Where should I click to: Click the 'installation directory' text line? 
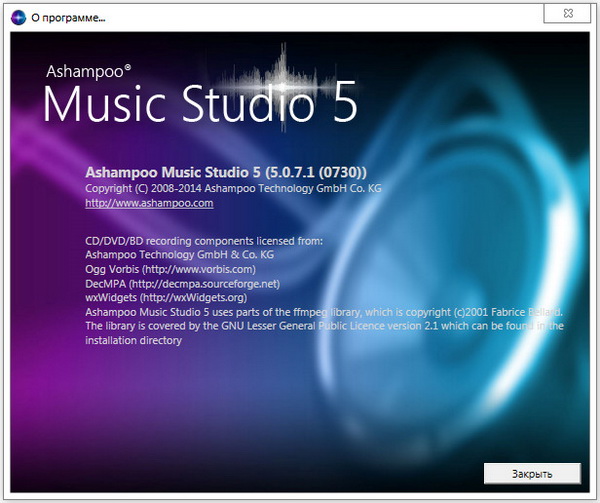click(133, 340)
